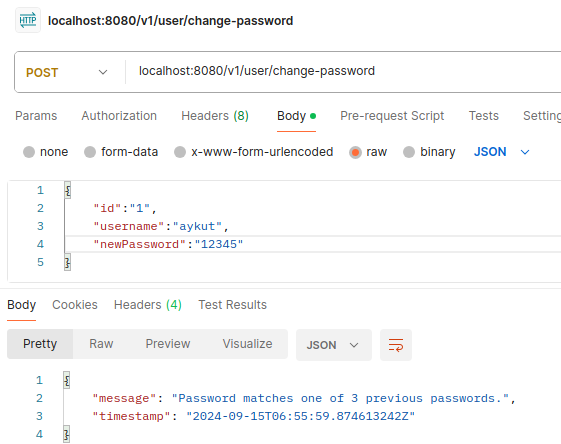The width and height of the screenshot is (561, 444).
Task: Collapse response JSON opening brace fold
Action: [67, 380]
